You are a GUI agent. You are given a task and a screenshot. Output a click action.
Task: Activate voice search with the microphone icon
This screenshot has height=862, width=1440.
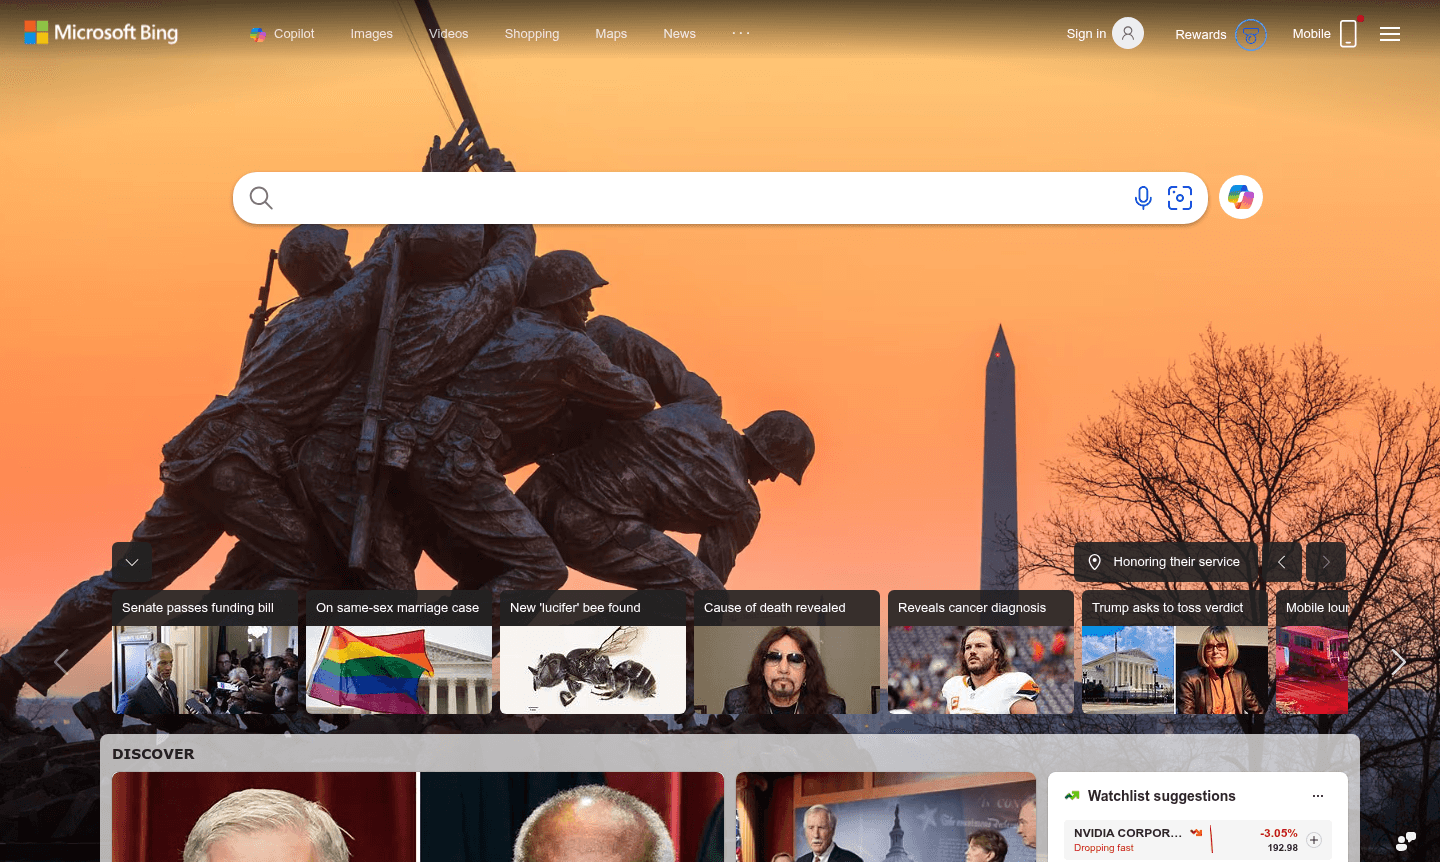pyautogui.click(x=1143, y=197)
